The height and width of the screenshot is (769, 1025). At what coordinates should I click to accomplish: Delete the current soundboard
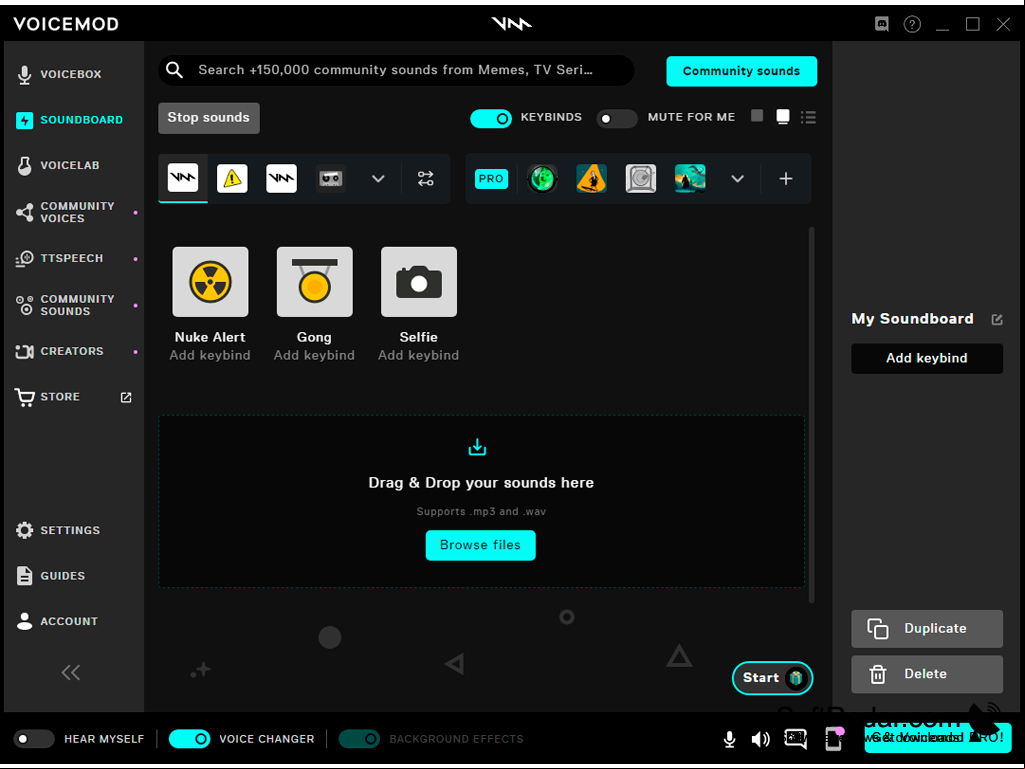[x=927, y=674]
